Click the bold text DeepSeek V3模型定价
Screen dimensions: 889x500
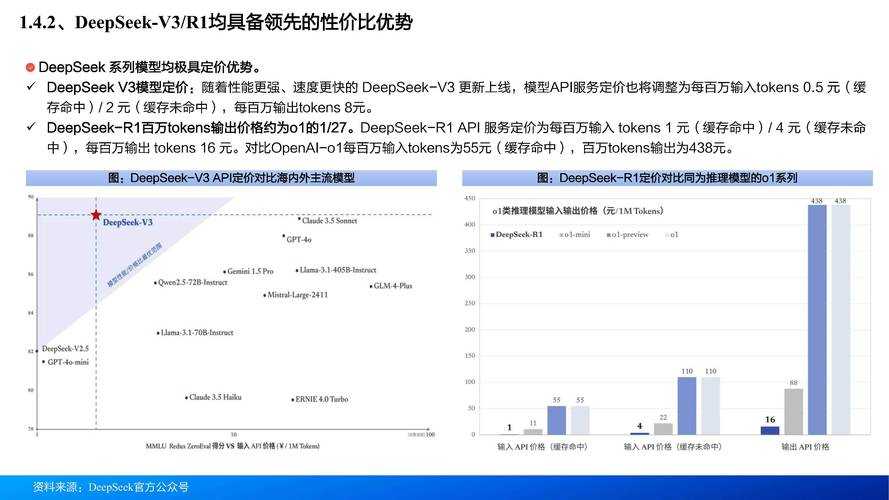tap(117, 87)
